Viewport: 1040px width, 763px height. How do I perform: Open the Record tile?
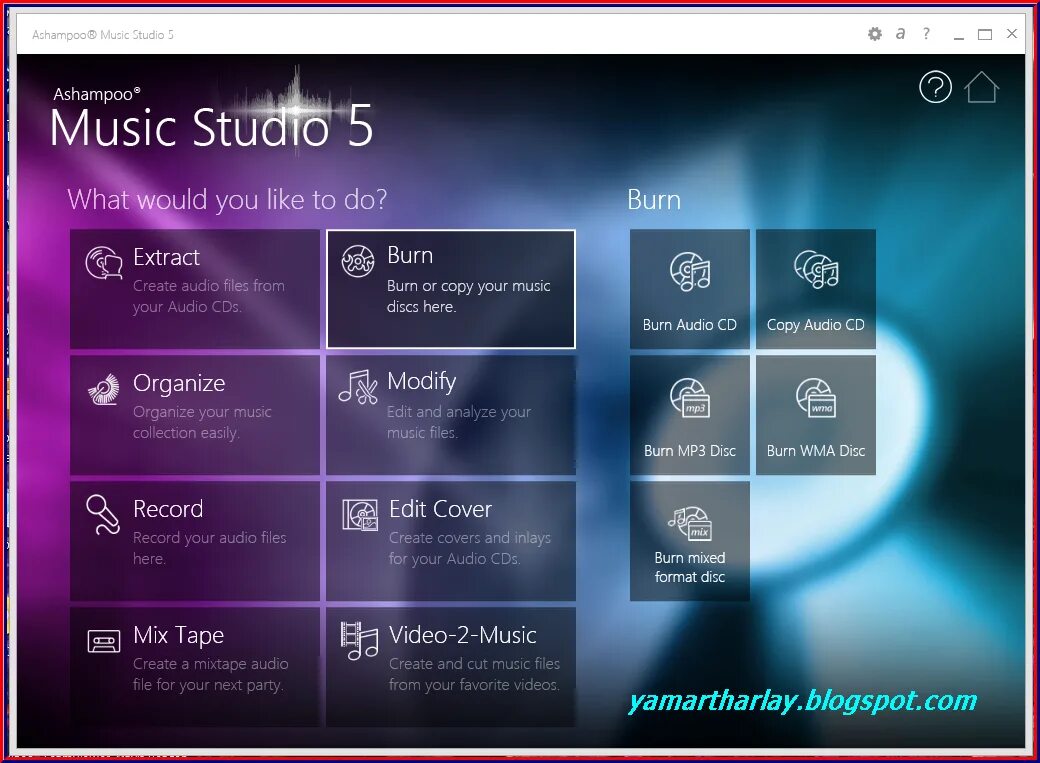pyautogui.click(x=194, y=541)
